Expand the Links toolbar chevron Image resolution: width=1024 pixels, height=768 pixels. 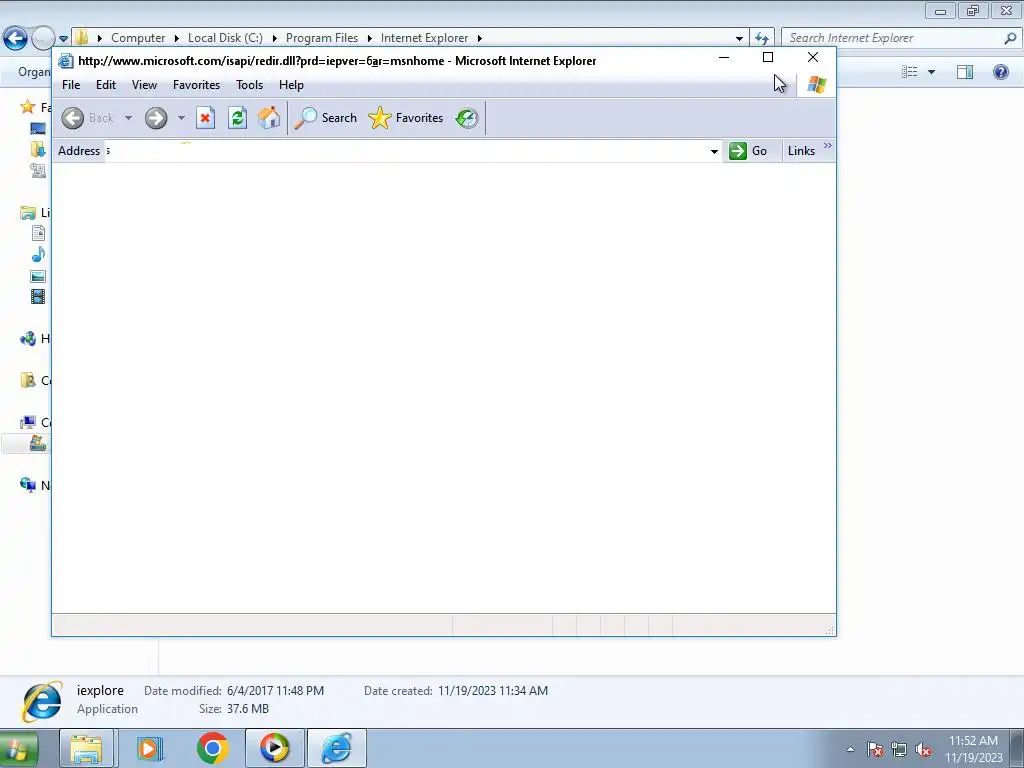(x=828, y=146)
